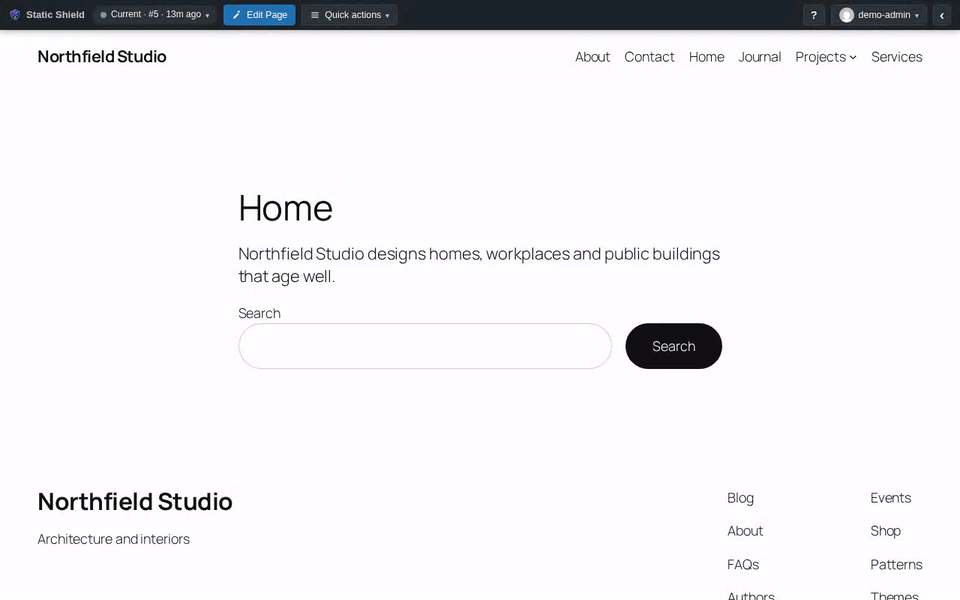
Task: Open Journal from the top navigation
Action: pyautogui.click(x=760, y=57)
